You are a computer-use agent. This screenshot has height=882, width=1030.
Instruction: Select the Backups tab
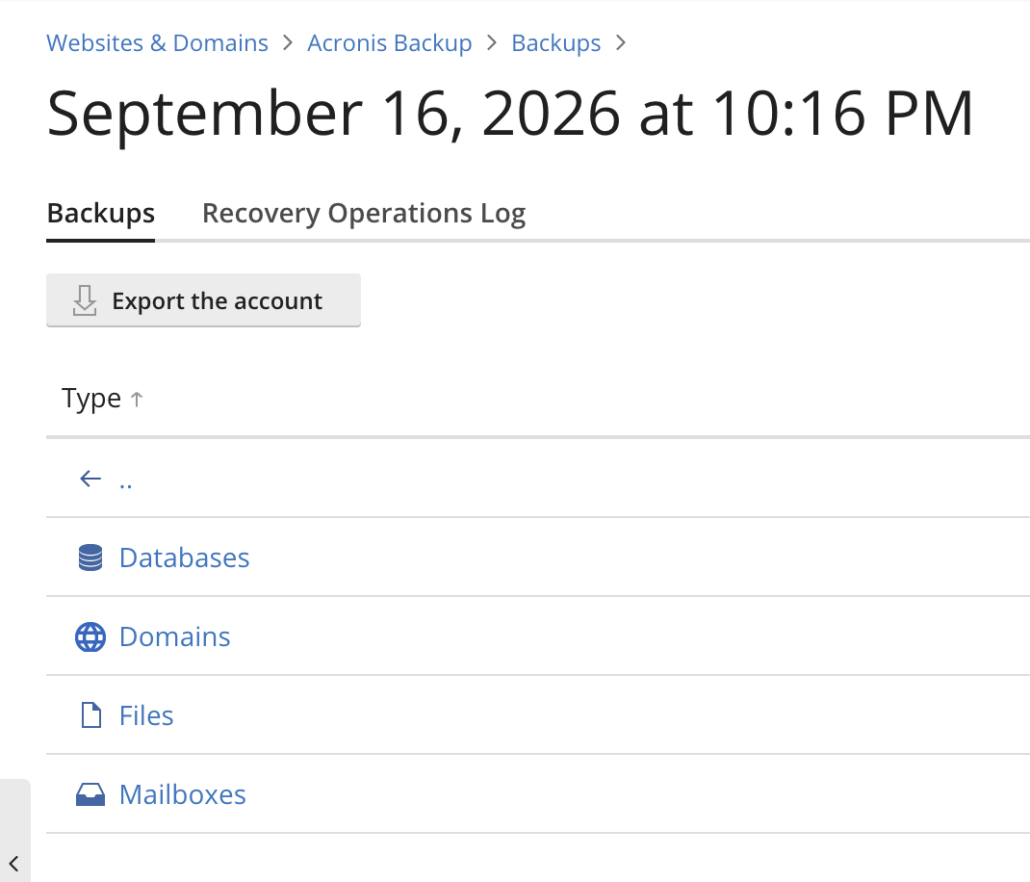[101, 213]
